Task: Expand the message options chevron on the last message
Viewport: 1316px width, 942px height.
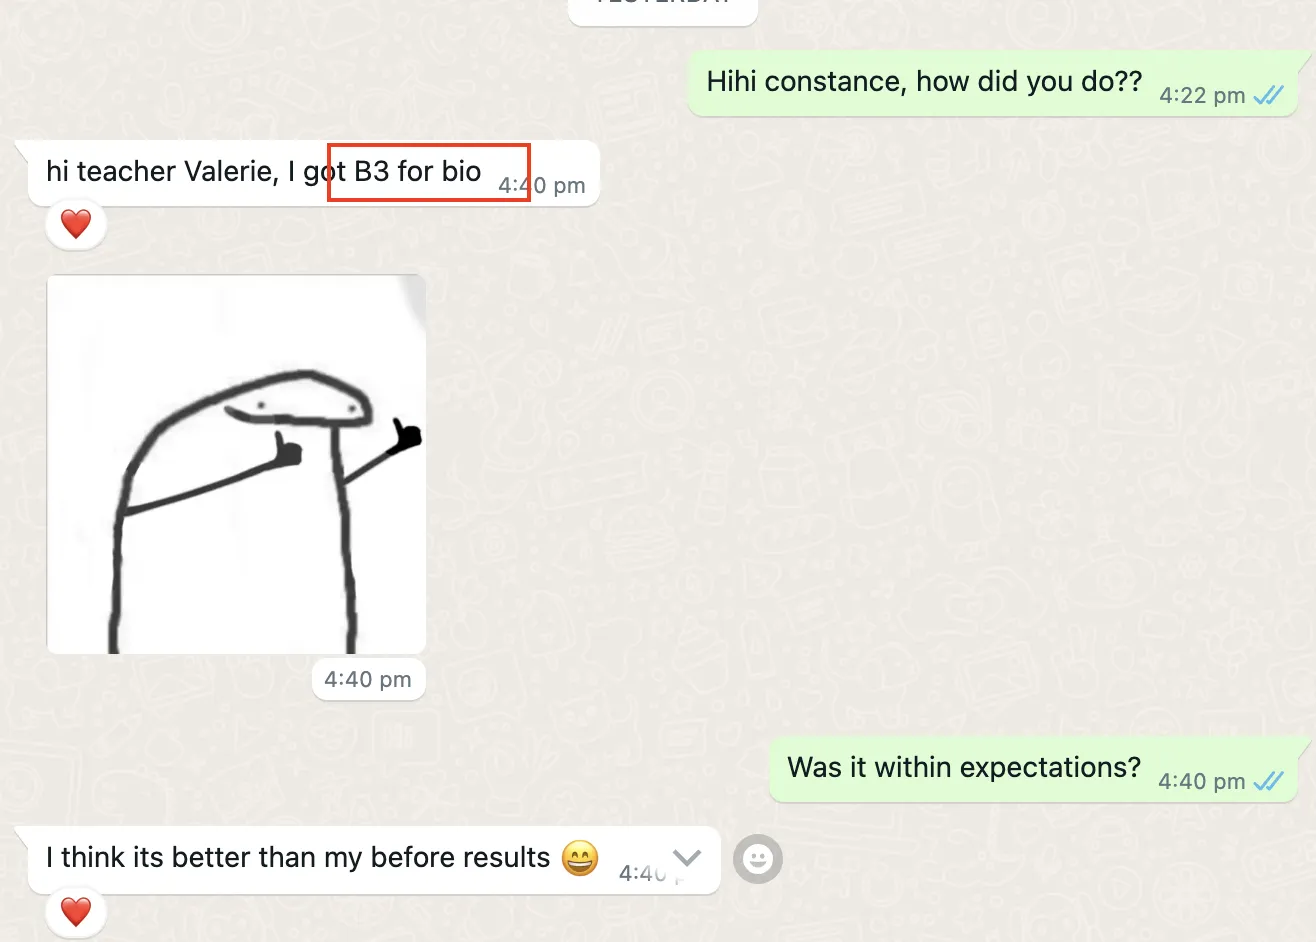Action: [x=687, y=857]
